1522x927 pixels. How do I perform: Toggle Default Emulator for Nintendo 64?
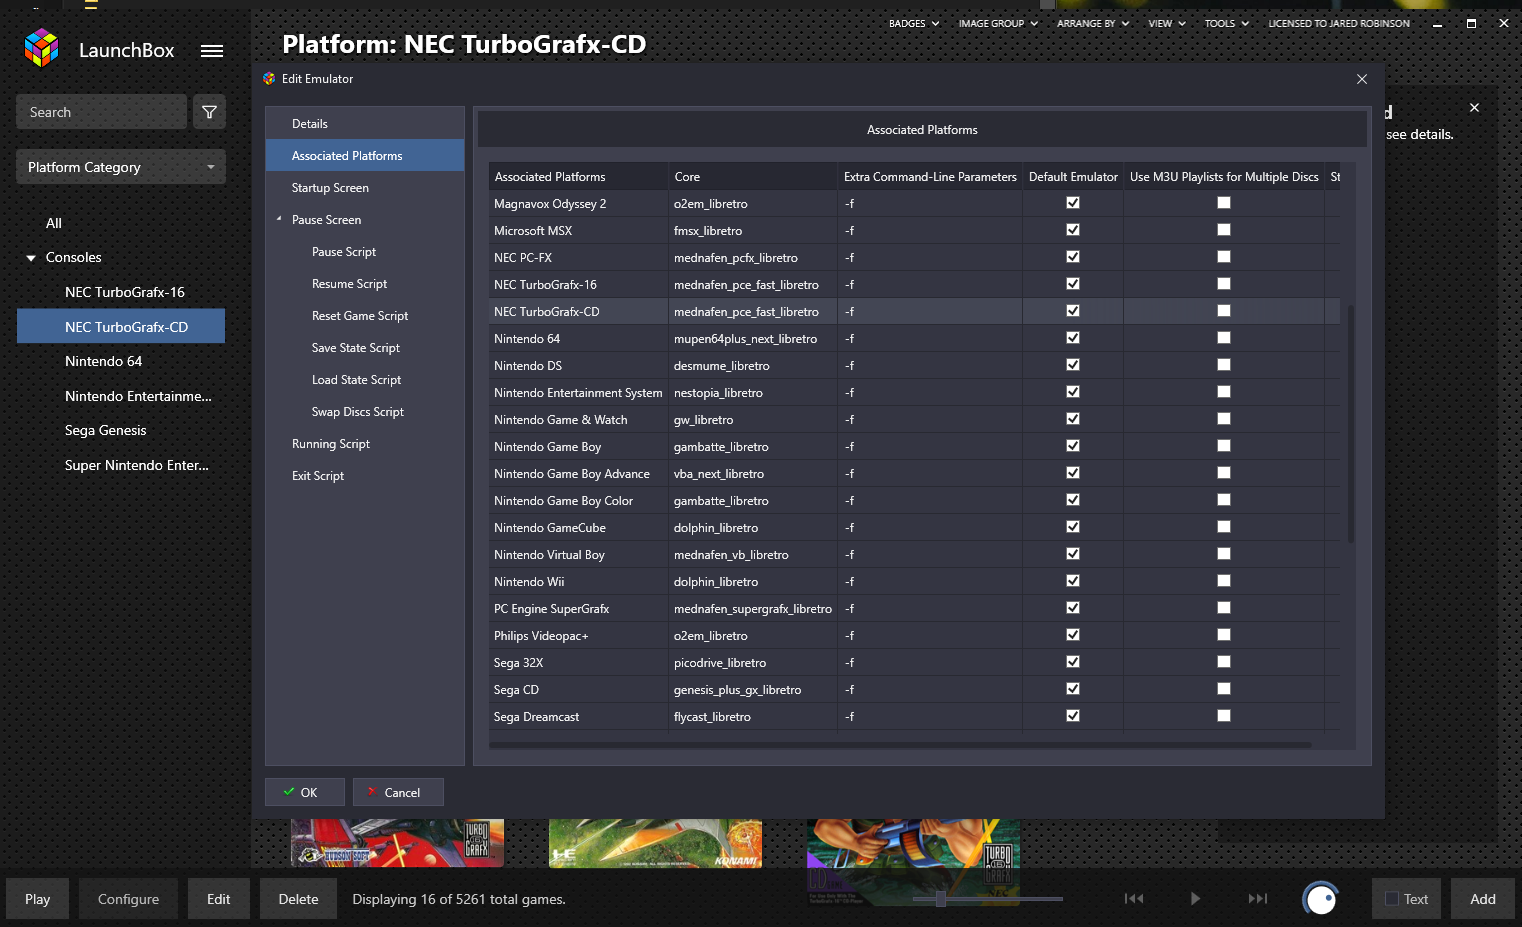[1073, 338]
